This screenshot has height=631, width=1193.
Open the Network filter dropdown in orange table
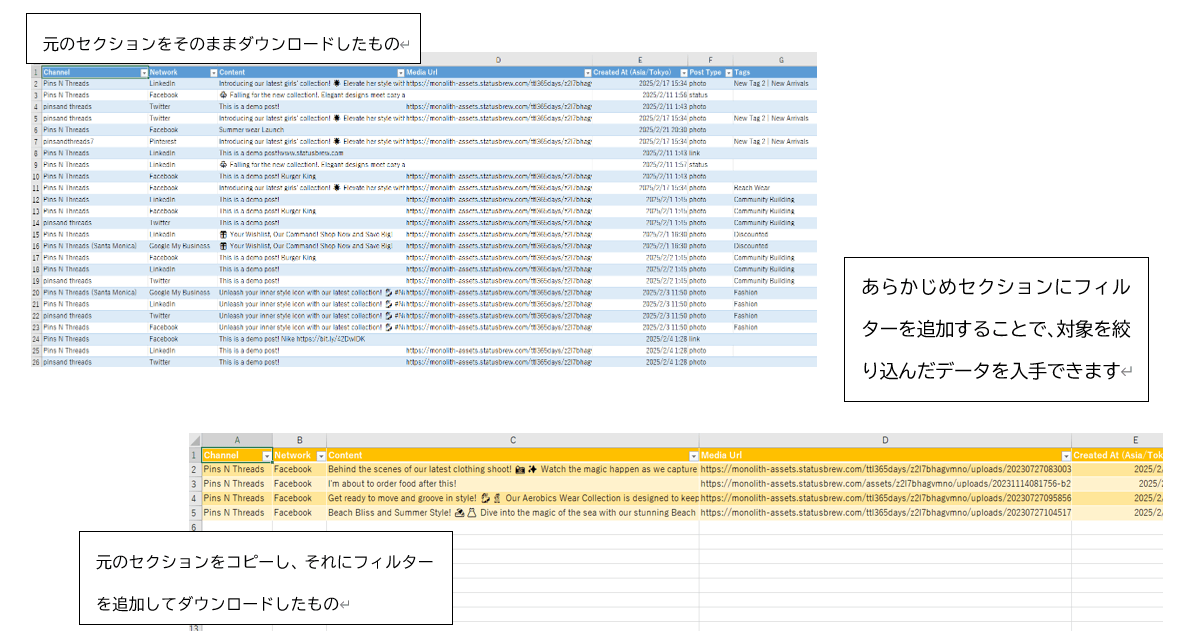click(321, 456)
